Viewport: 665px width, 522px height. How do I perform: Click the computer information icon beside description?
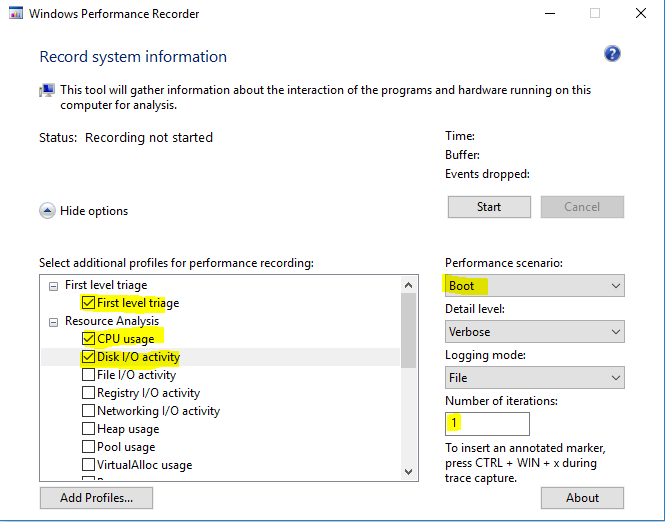47,91
